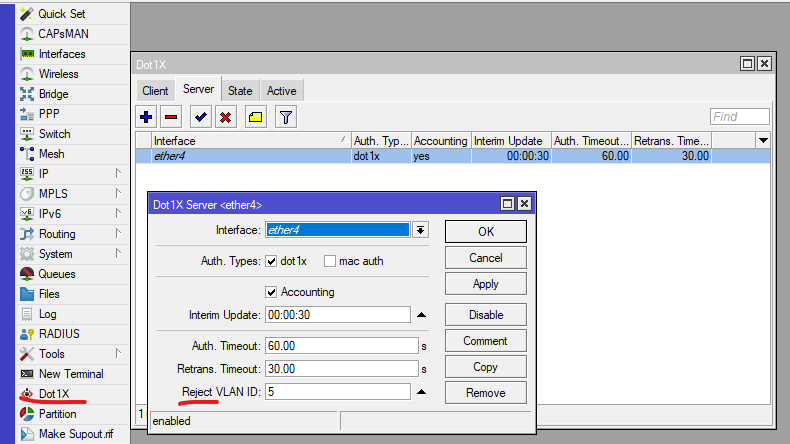Screen dimensions: 790x444
Task: Expand the Tools submenu
Action: (x=118, y=353)
